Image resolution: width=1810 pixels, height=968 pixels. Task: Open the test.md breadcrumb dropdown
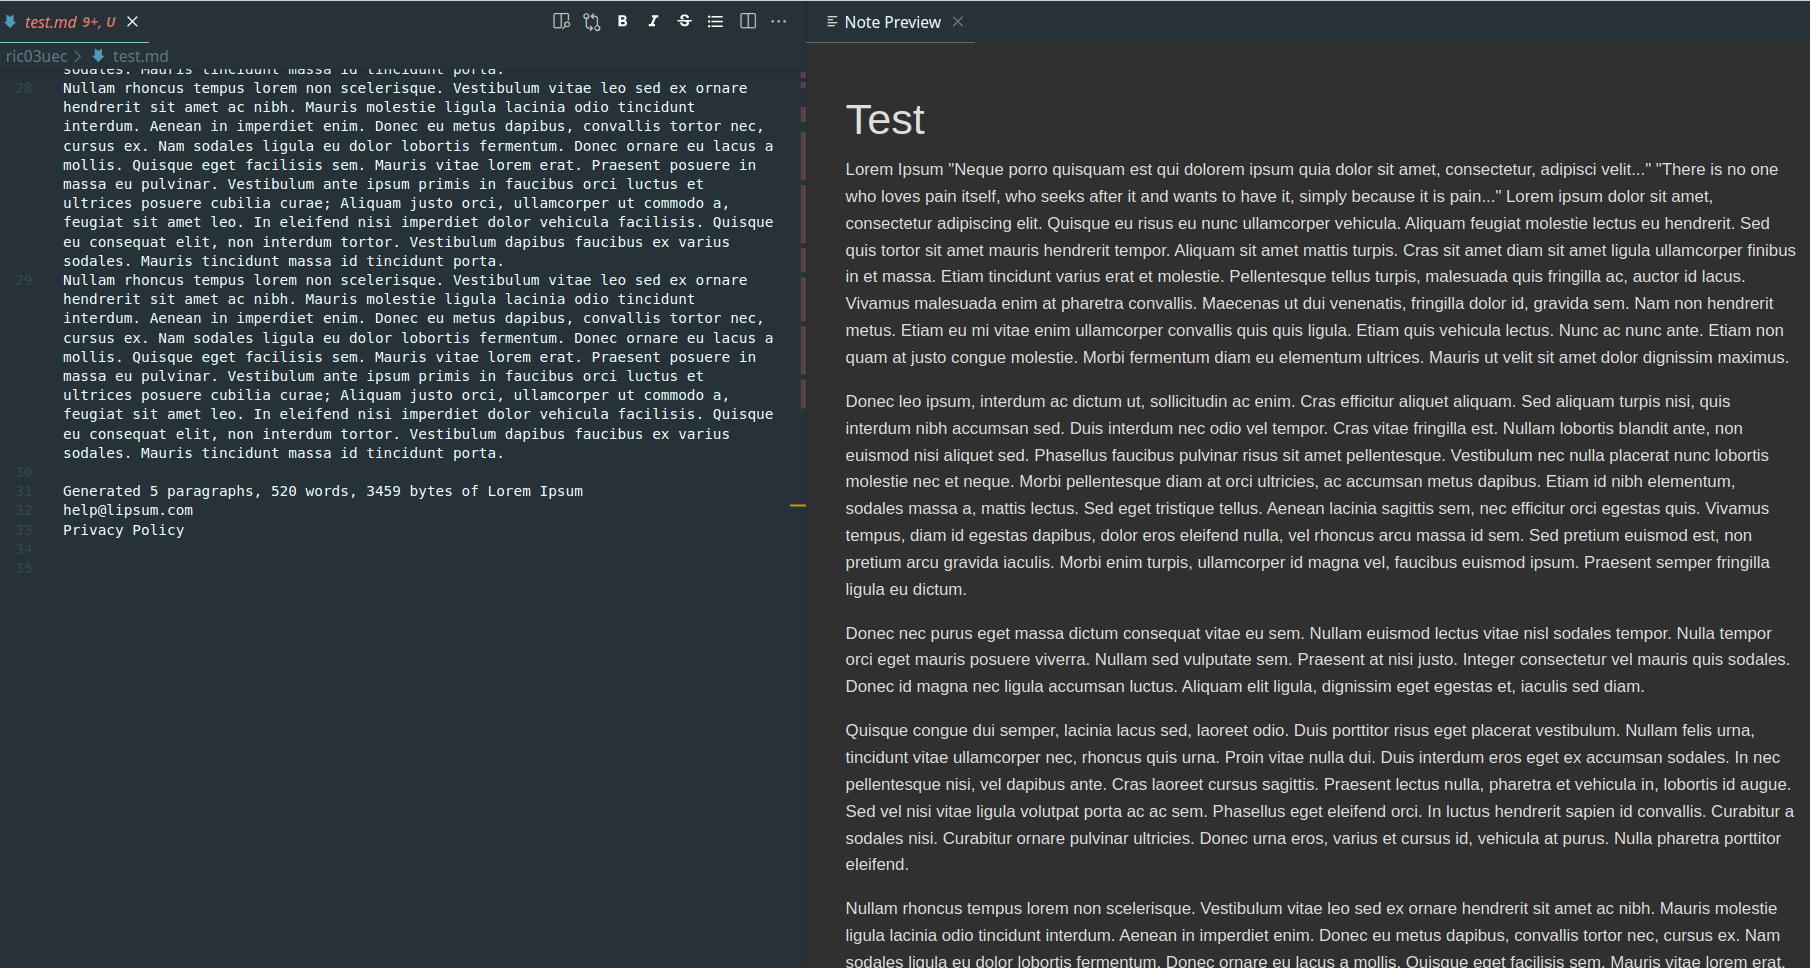141,56
